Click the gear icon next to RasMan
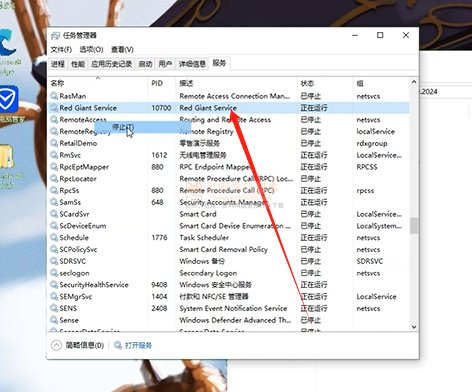Screen dimensions: 472x392 pyautogui.click(x=54, y=96)
